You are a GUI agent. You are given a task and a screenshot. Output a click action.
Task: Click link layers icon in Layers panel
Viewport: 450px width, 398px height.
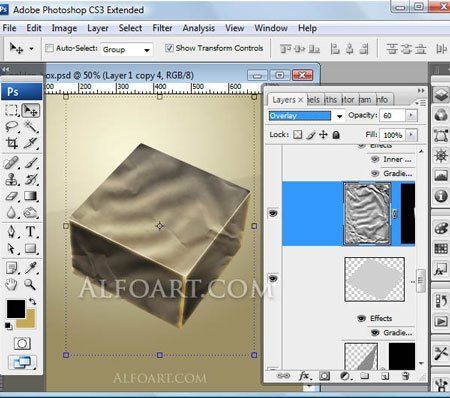pyautogui.click(x=283, y=376)
